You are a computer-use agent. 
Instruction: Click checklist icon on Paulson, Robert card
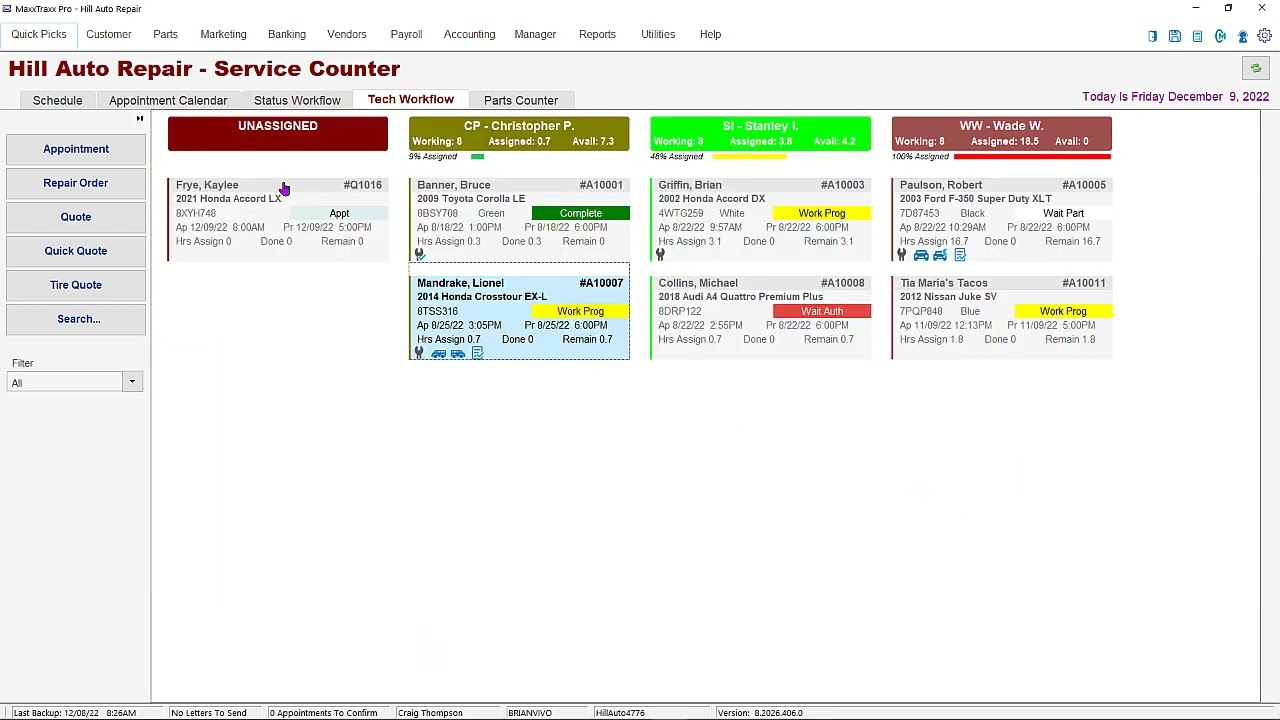(x=960, y=255)
